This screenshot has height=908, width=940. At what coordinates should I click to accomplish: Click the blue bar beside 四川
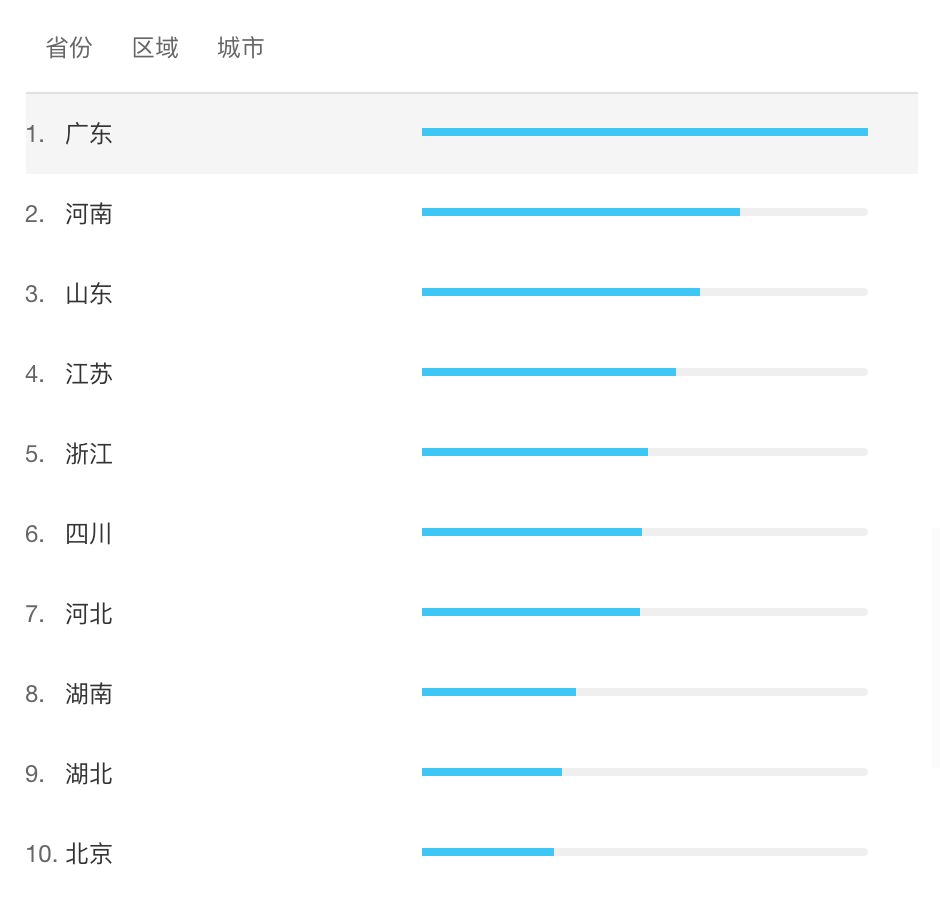532,532
